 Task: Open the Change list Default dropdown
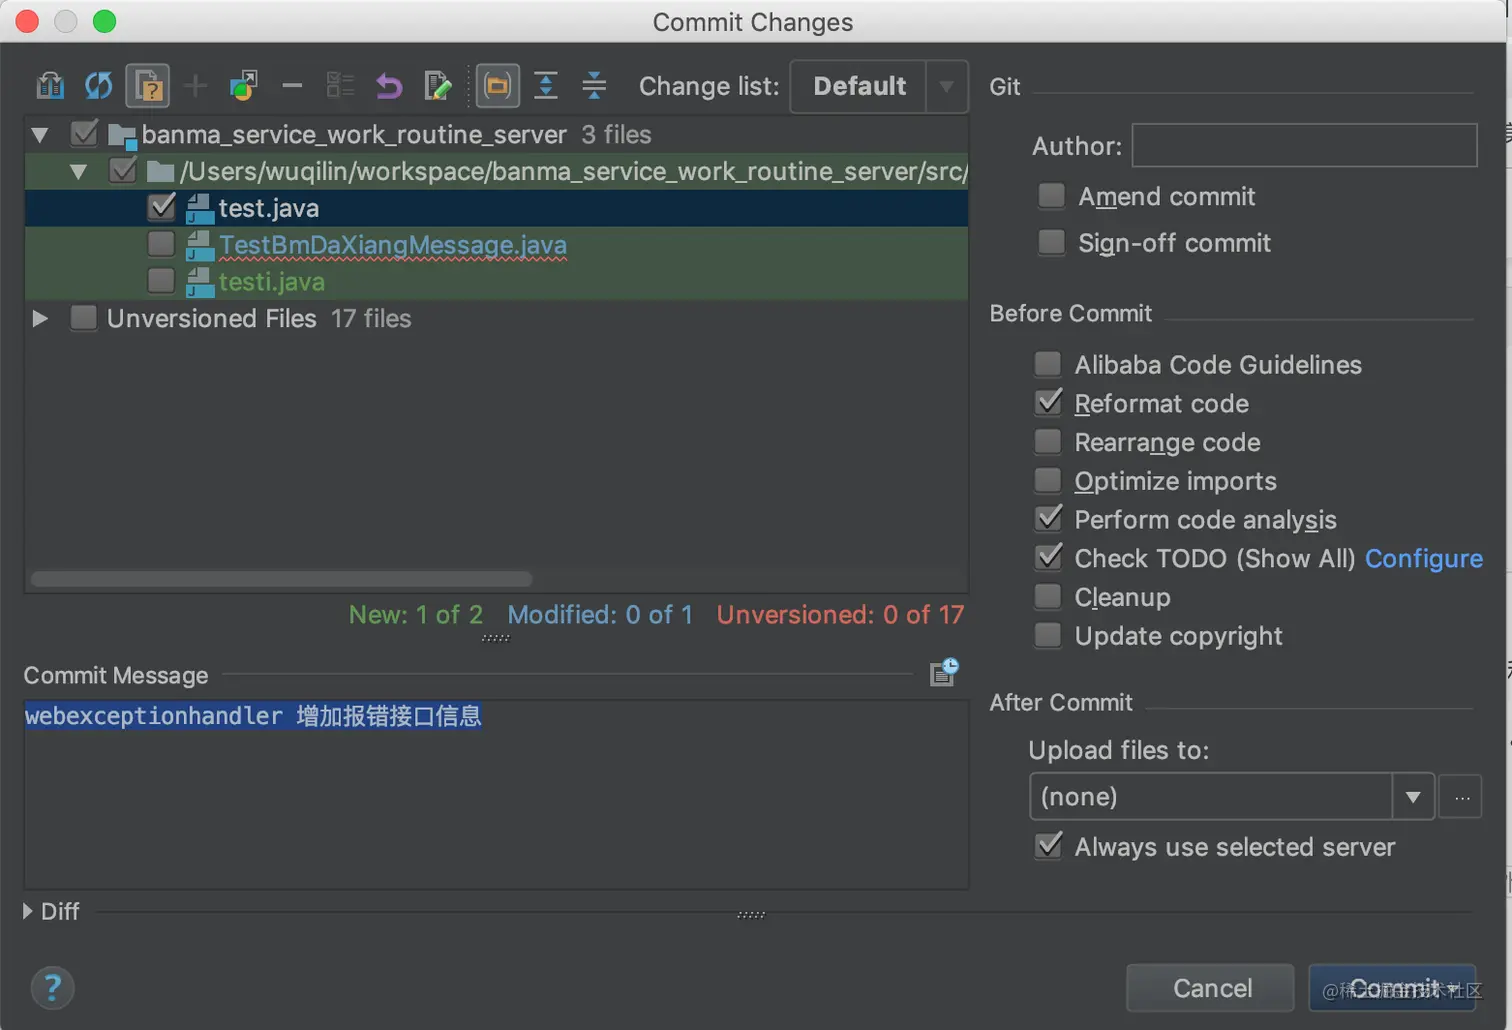pos(879,87)
